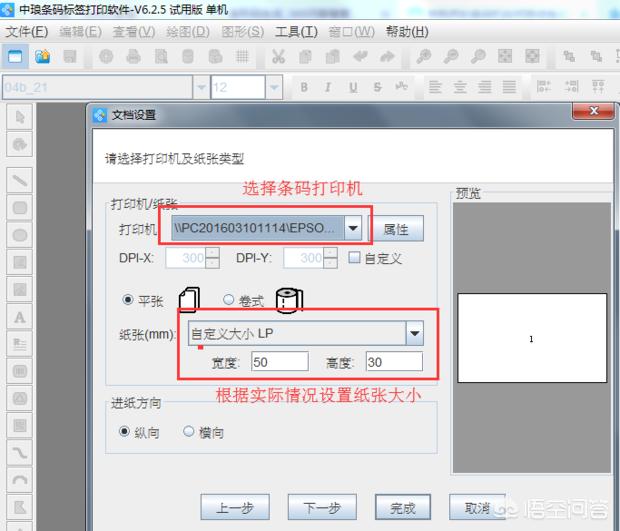Click the grid display toolbar icon
The width and height of the screenshot is (620, 531).
(242, 57)
